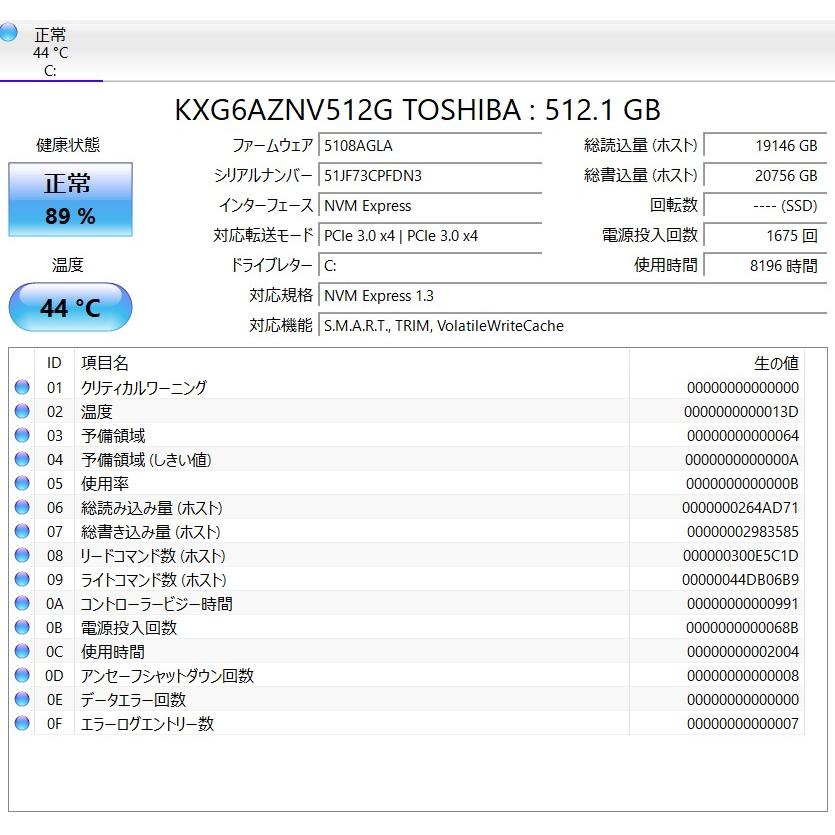
Task: Click the blue drive status orb at top
Action: pos(8,32)
